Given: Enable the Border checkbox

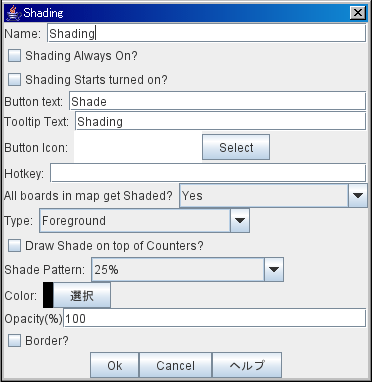Looking at the screenshot, I should pyautogui.click(x=14, y=341).
